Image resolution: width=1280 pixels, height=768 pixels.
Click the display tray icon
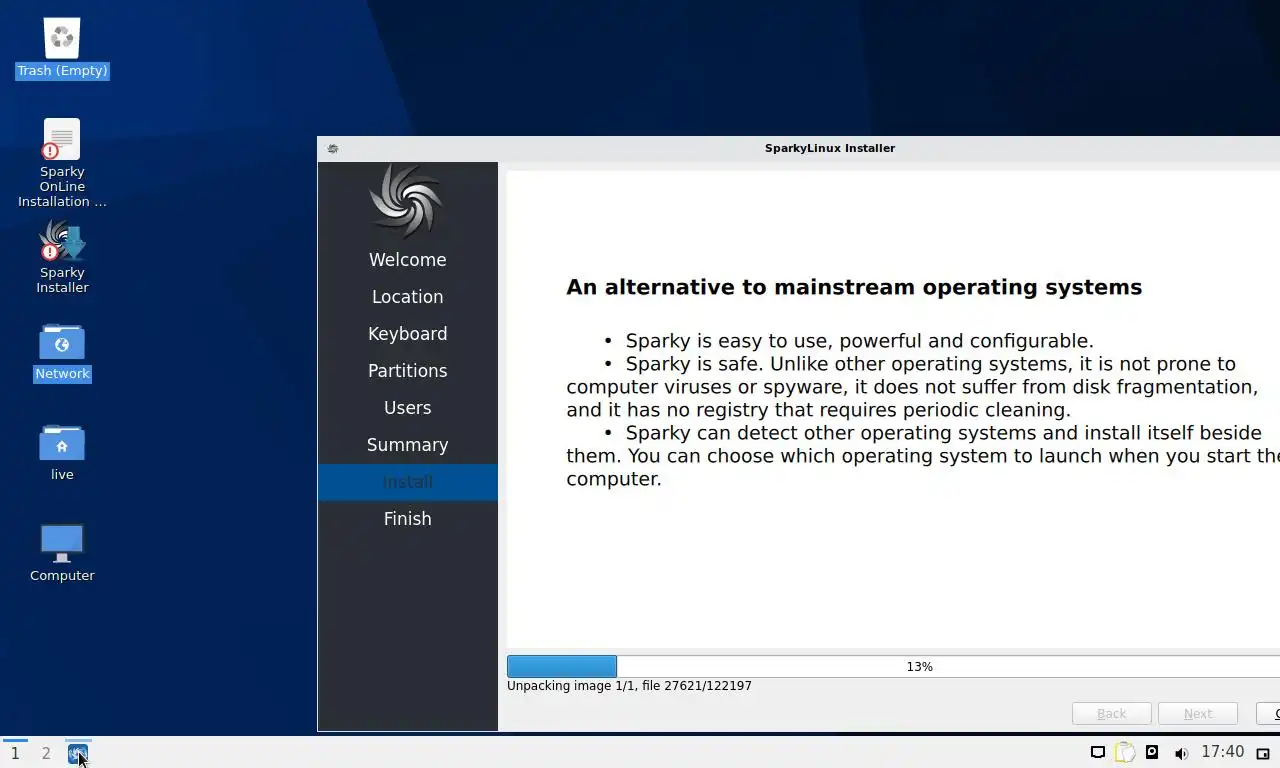tap(1097, 753)
